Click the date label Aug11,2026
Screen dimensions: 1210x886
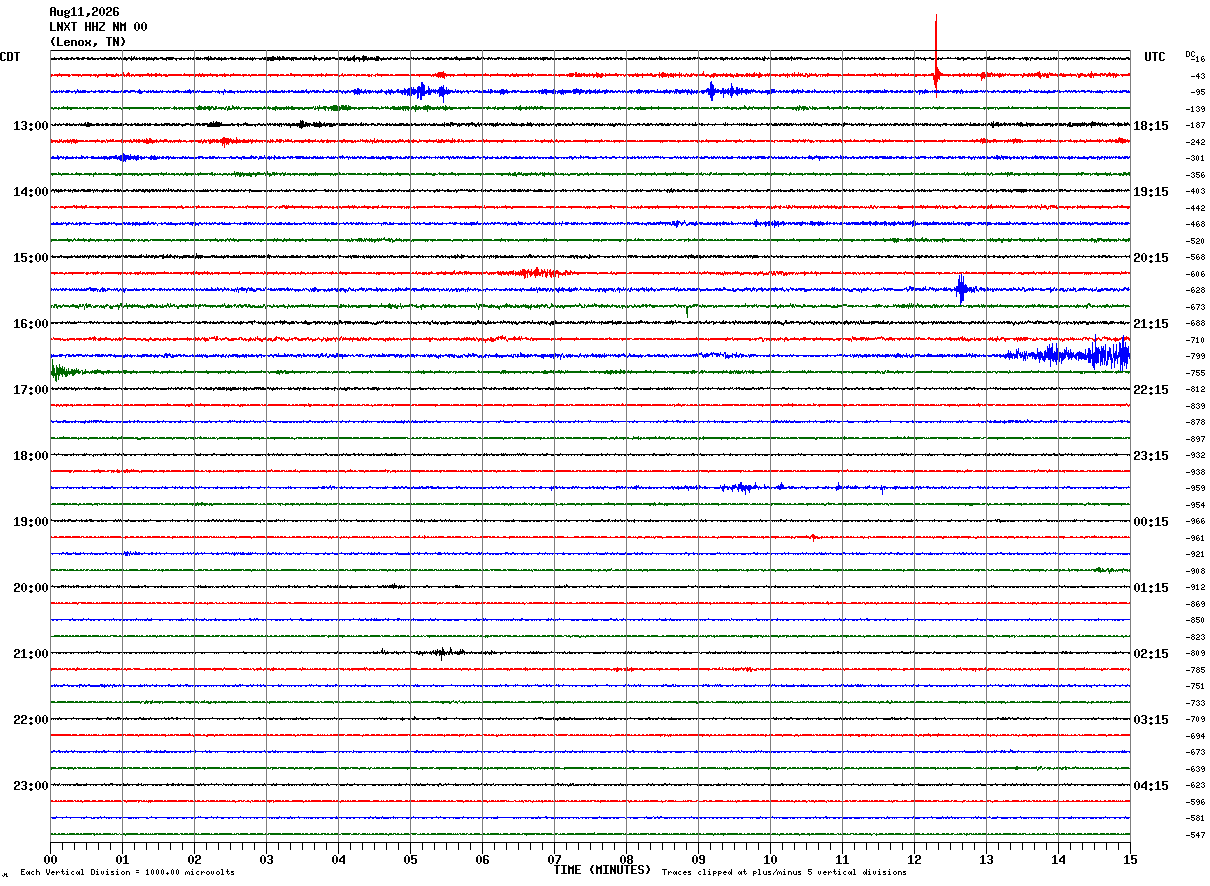tap(84, 12)
